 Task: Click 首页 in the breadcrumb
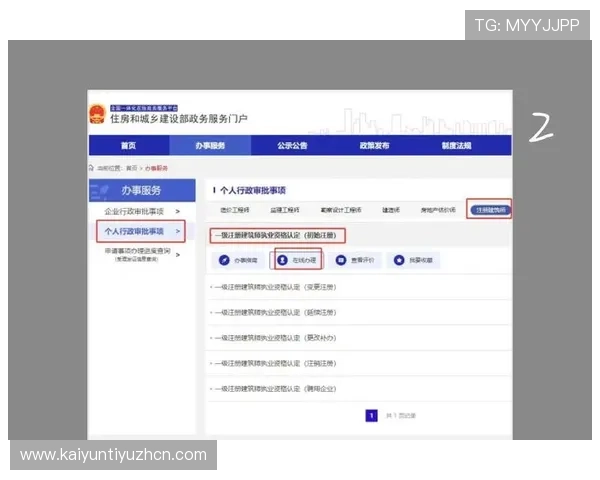coord(131,168)
